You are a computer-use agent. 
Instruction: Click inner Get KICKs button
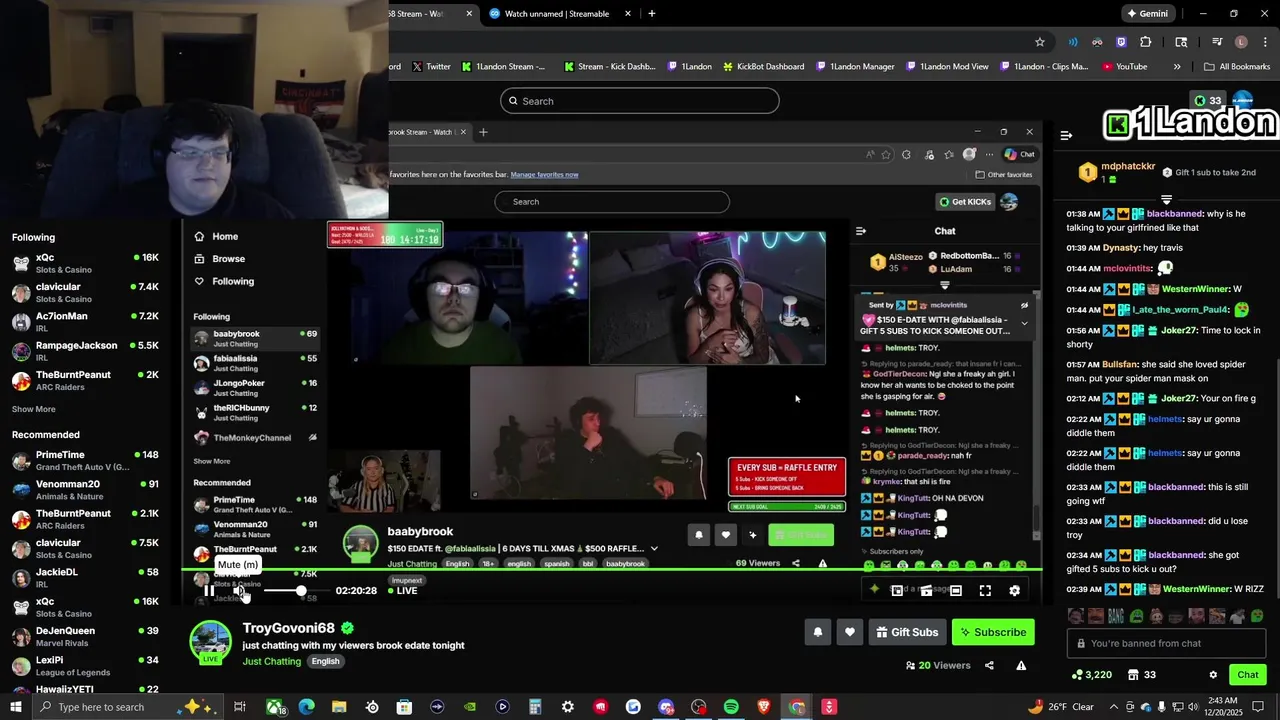tap(965, 201)
